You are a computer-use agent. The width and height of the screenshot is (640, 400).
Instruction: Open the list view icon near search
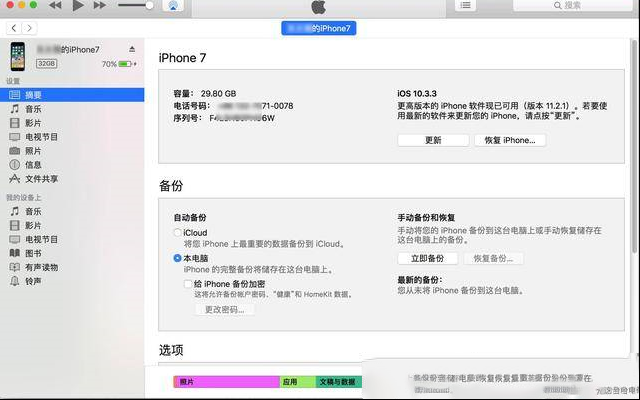465,5
